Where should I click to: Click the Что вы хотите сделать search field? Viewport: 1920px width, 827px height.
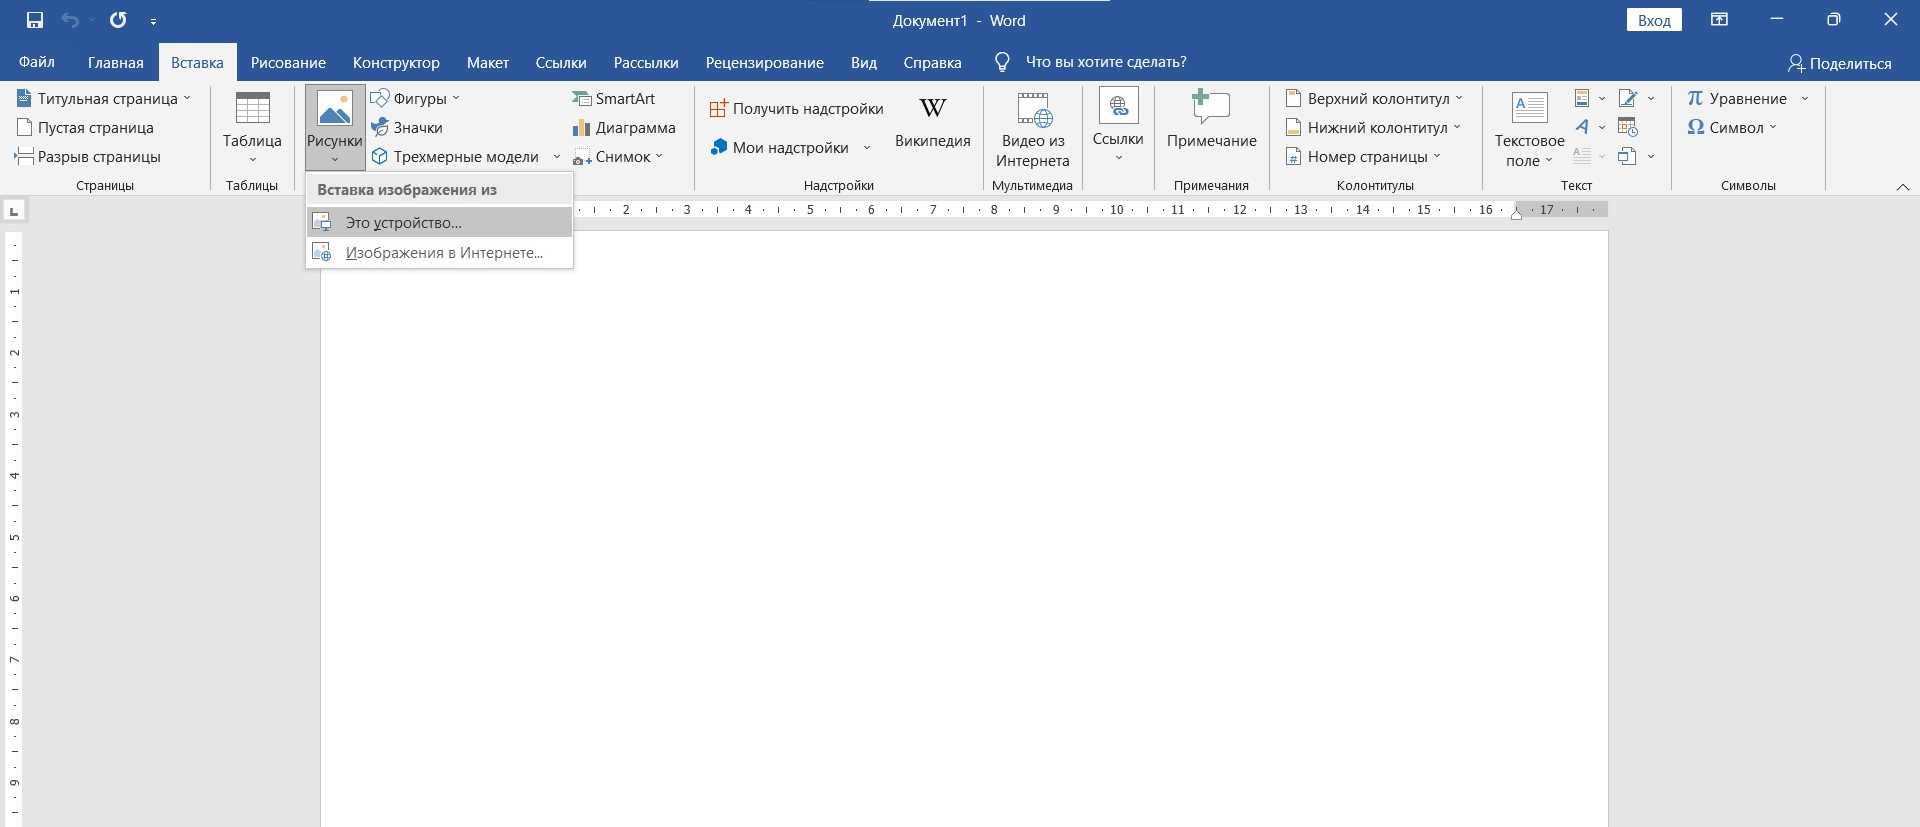pyautogui.click(x=1105, y=62)
